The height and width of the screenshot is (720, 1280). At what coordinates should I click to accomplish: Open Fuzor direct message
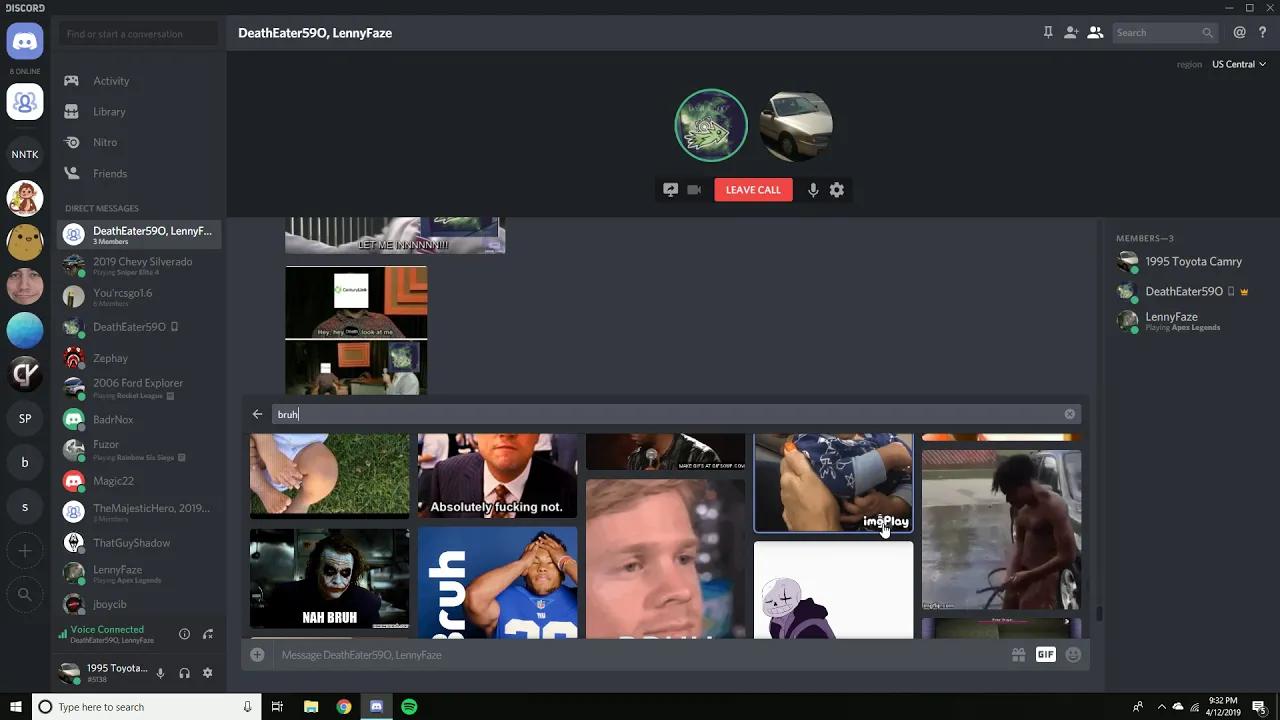coord(139,450)
